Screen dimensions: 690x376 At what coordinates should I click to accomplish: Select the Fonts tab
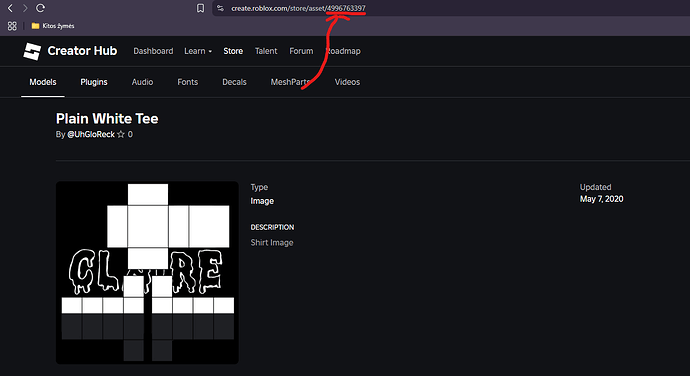[x=187, y=82]
